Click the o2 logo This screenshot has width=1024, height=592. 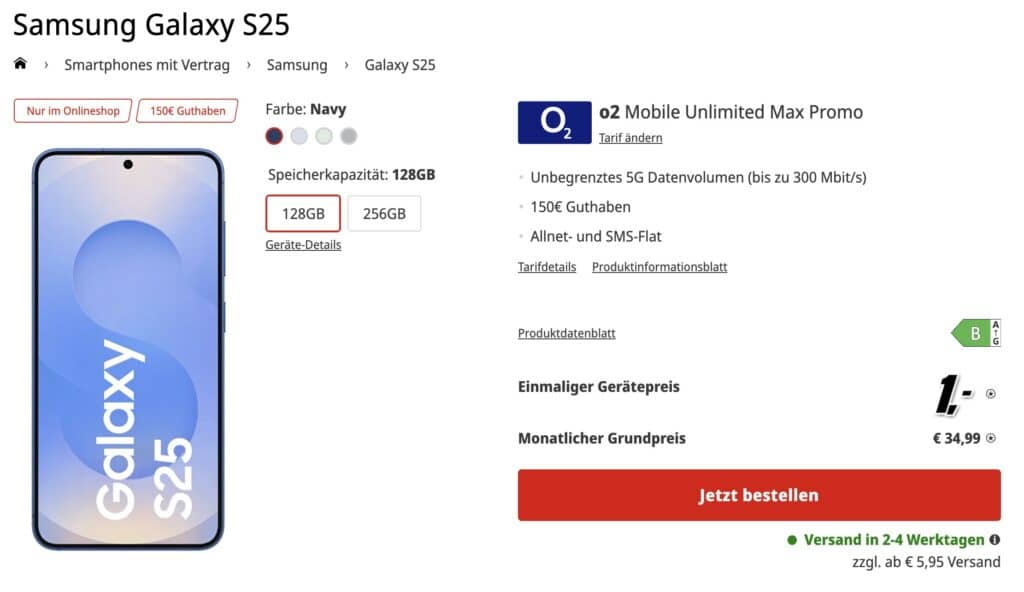tap(553, 122)
